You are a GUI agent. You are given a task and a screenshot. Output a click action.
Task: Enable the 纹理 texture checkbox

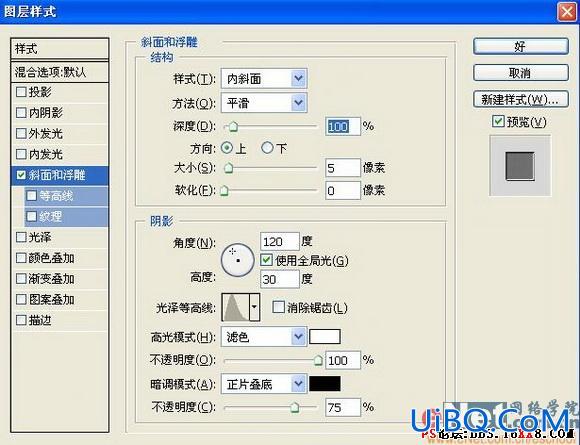[x=32, y=216]
